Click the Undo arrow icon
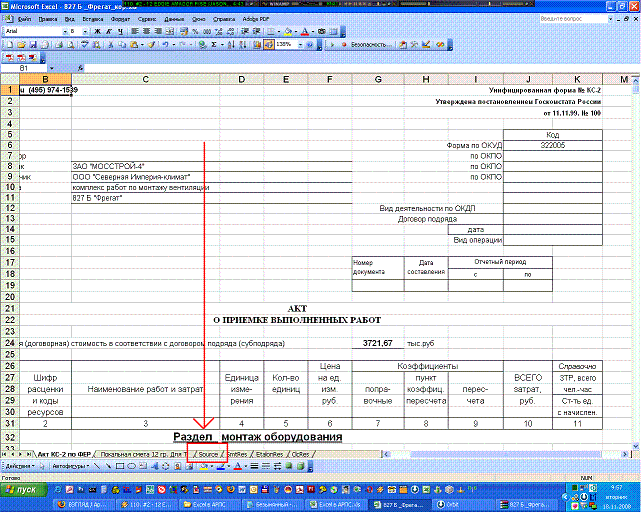This screenshot has height=512, width=641. (163, 45)
